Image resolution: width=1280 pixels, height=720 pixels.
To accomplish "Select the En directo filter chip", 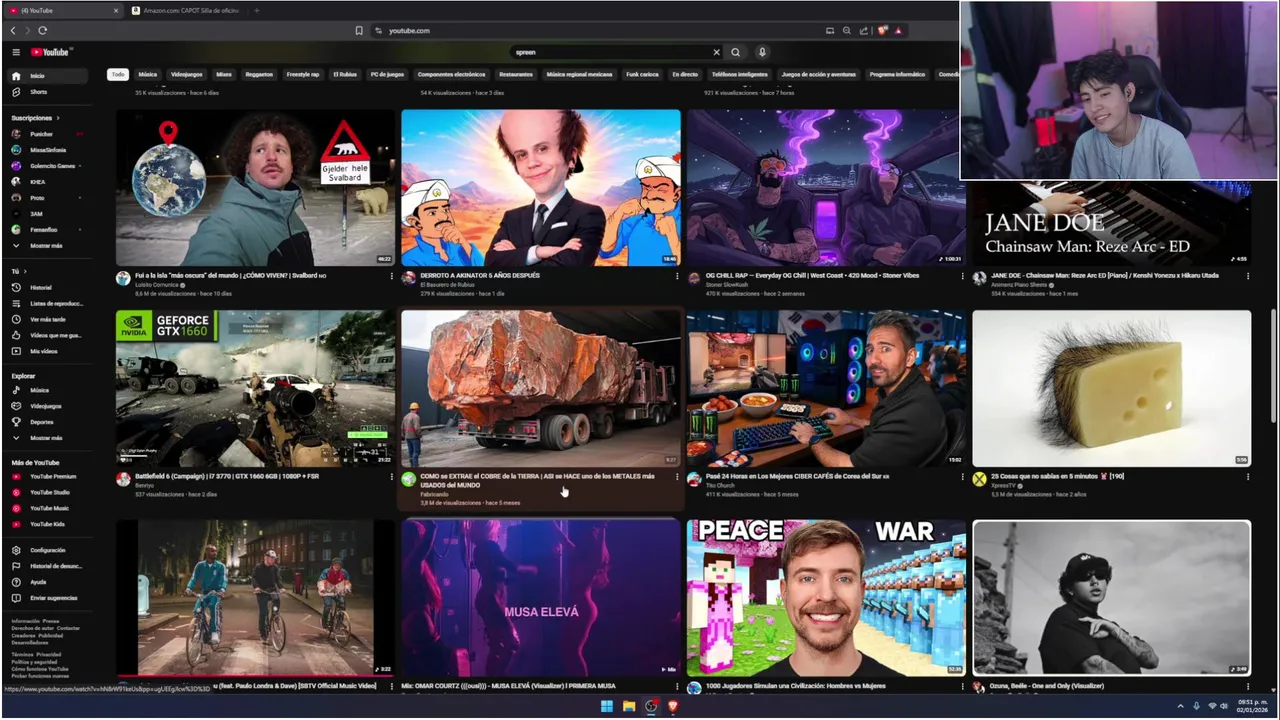I will coord(685,74).
